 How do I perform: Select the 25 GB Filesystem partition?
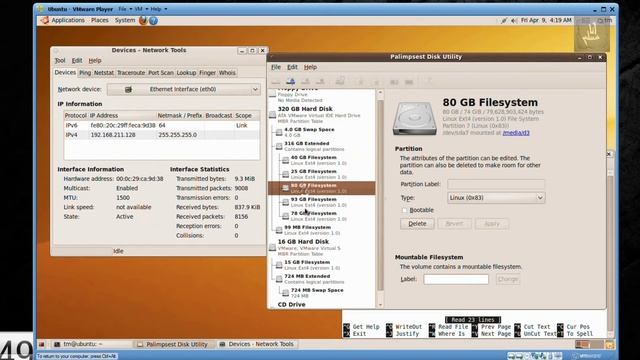tap(318, 174)
